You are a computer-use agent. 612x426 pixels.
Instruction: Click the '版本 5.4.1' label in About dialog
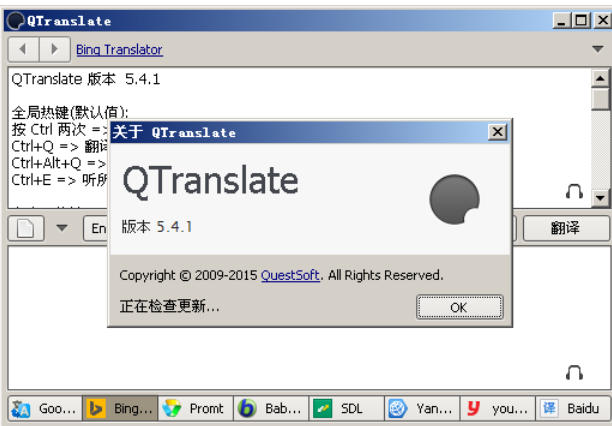click(157, 226)
